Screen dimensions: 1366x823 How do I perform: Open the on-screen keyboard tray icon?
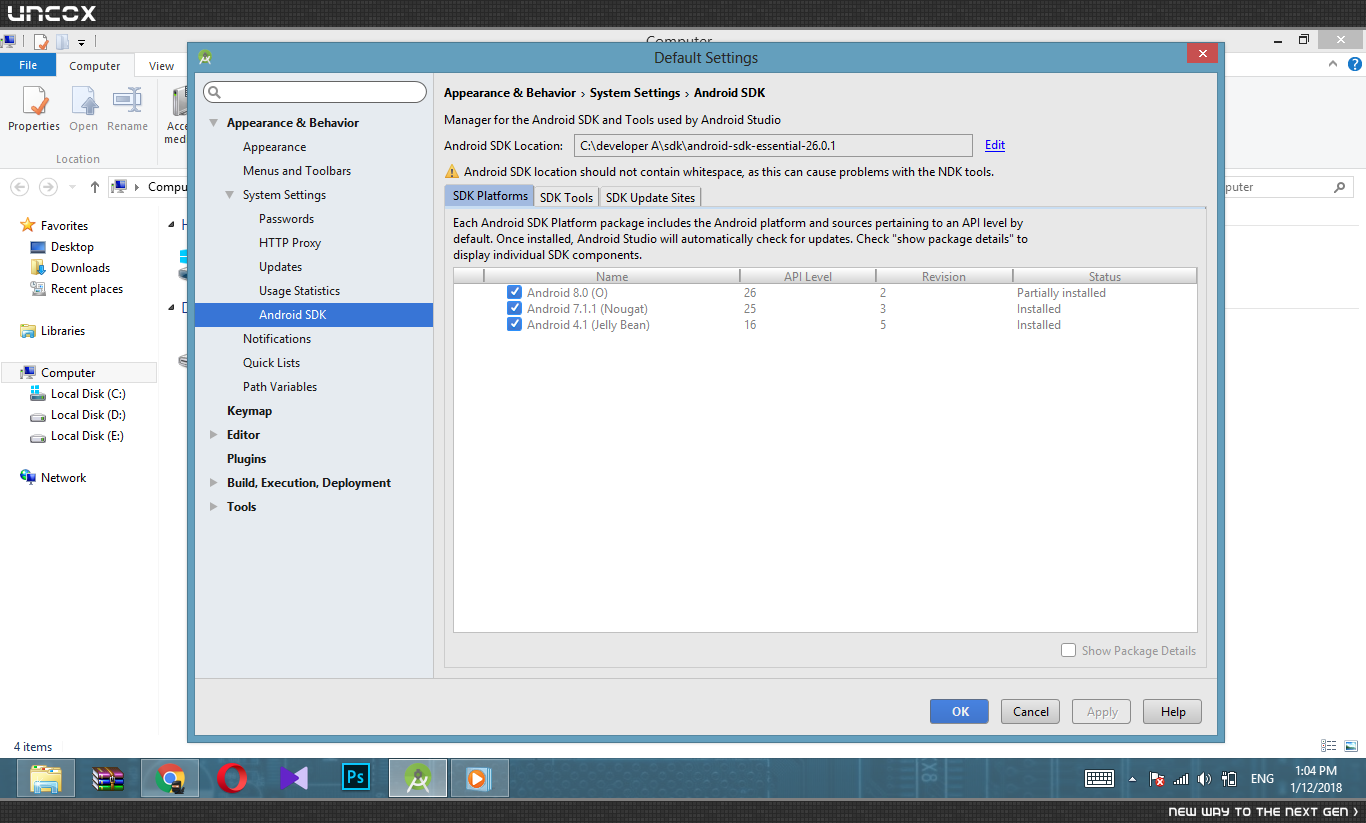[x=1100, y=778]
